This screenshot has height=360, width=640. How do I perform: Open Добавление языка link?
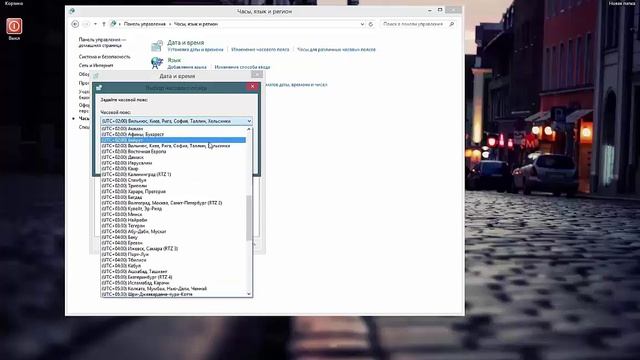(x=187, y=67)
